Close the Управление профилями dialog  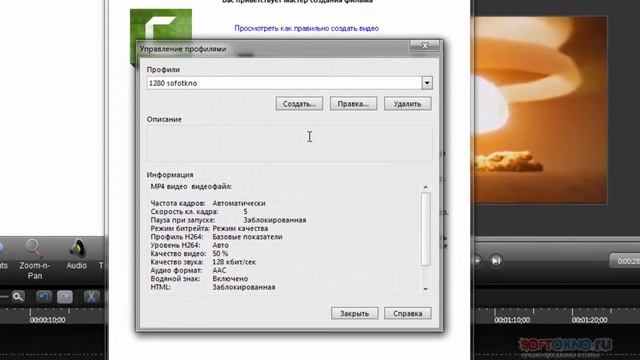pyautogui.click(x=424, y=45)
